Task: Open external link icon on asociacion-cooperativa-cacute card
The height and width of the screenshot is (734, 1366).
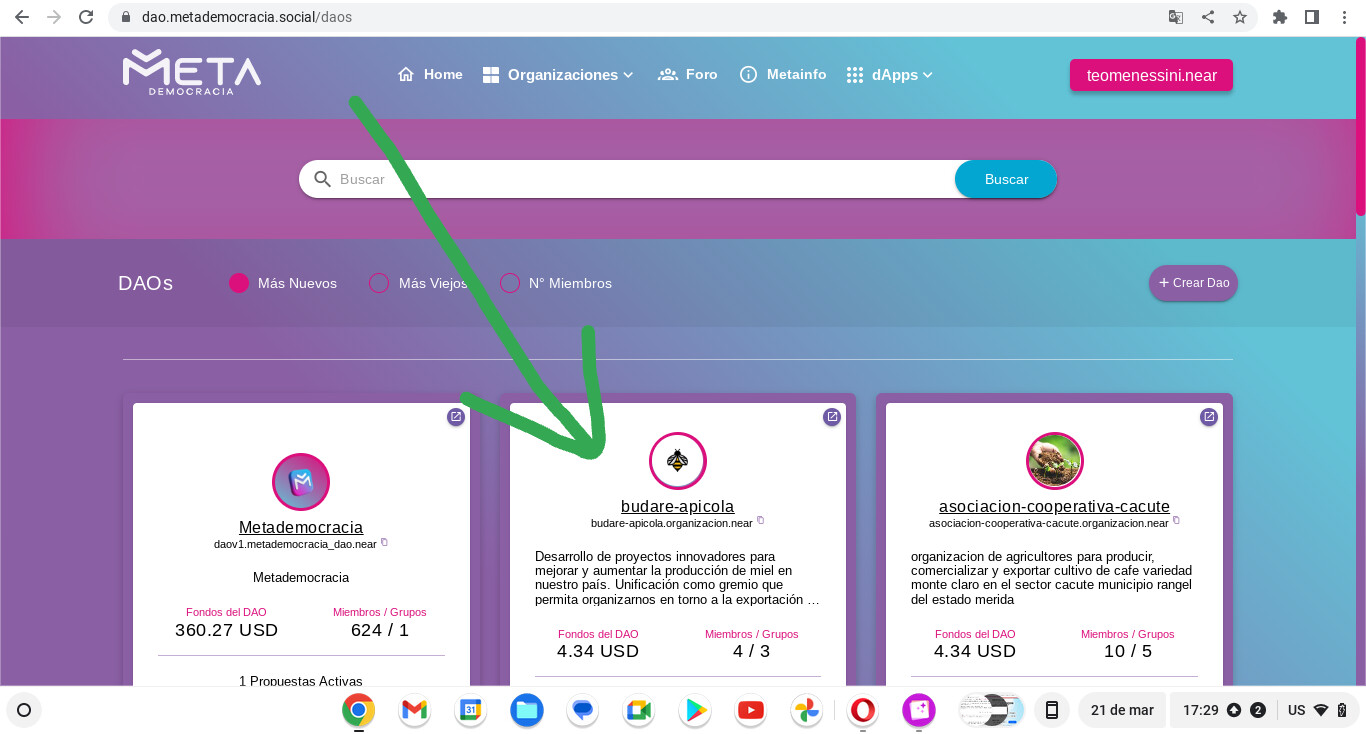Action: (1209, 417)
